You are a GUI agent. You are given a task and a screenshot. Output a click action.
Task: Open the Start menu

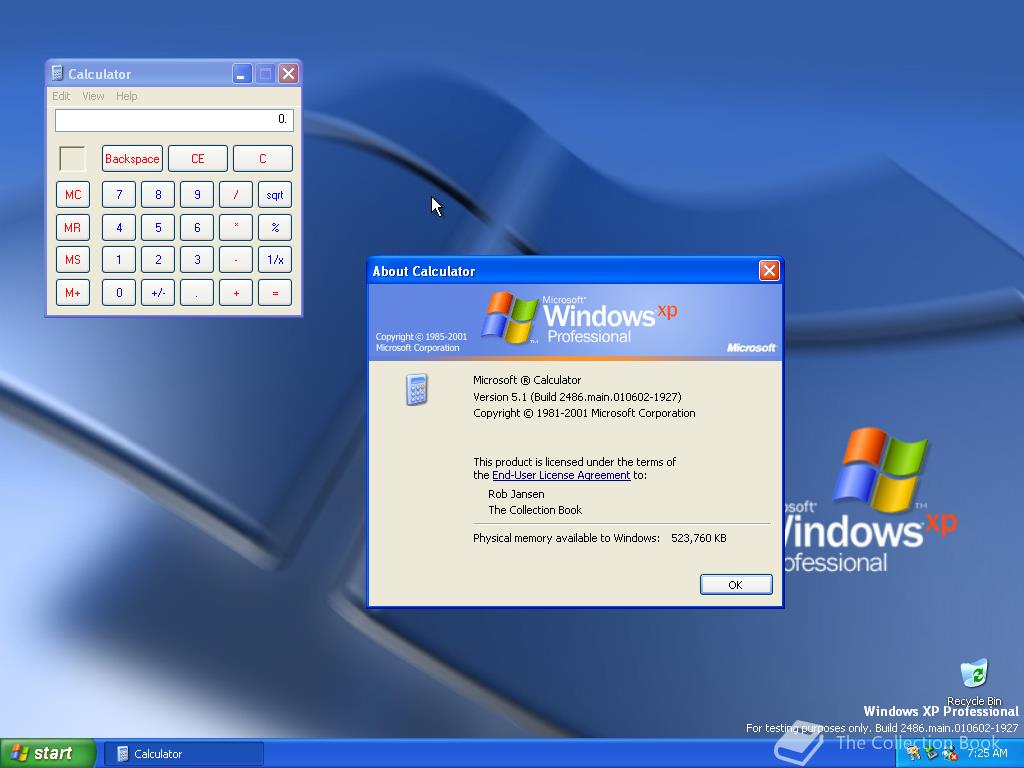click(47, 753)
